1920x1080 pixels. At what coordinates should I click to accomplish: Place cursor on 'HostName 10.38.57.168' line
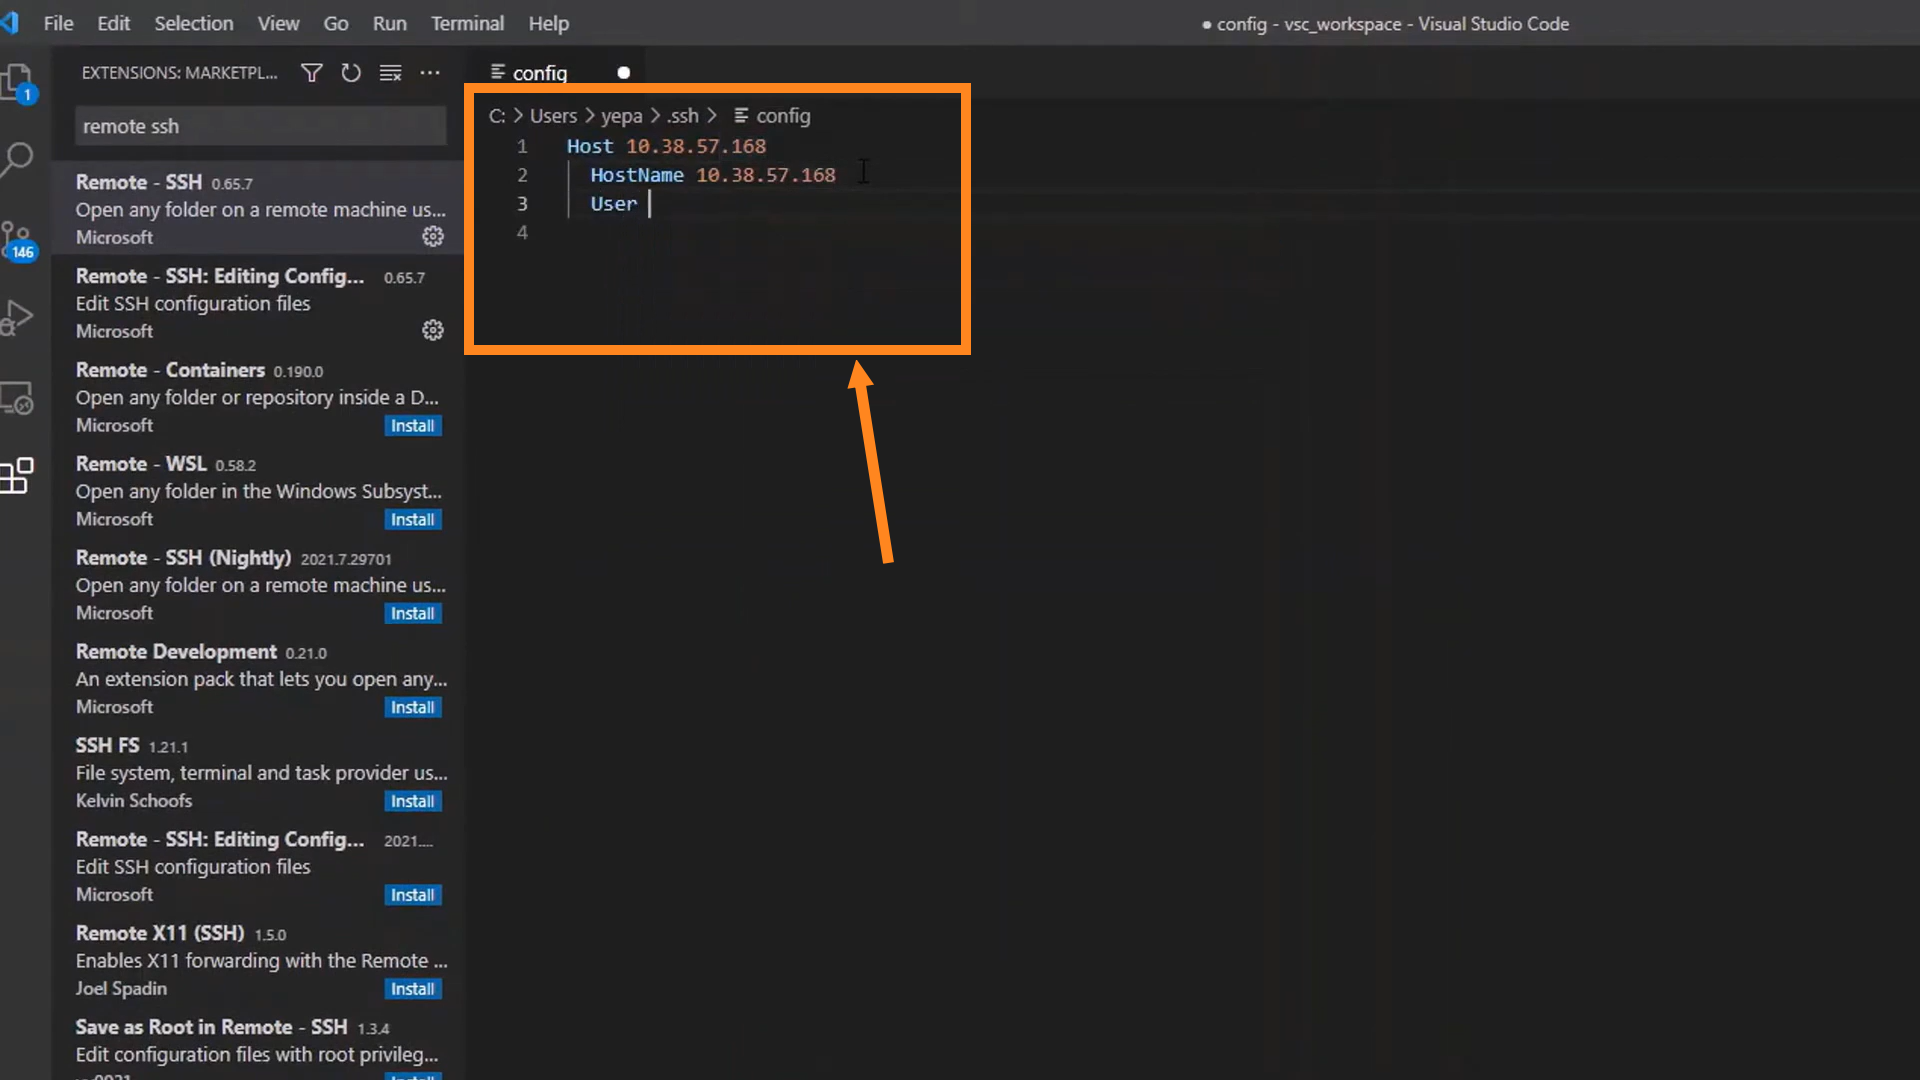(x=712, y=175)
